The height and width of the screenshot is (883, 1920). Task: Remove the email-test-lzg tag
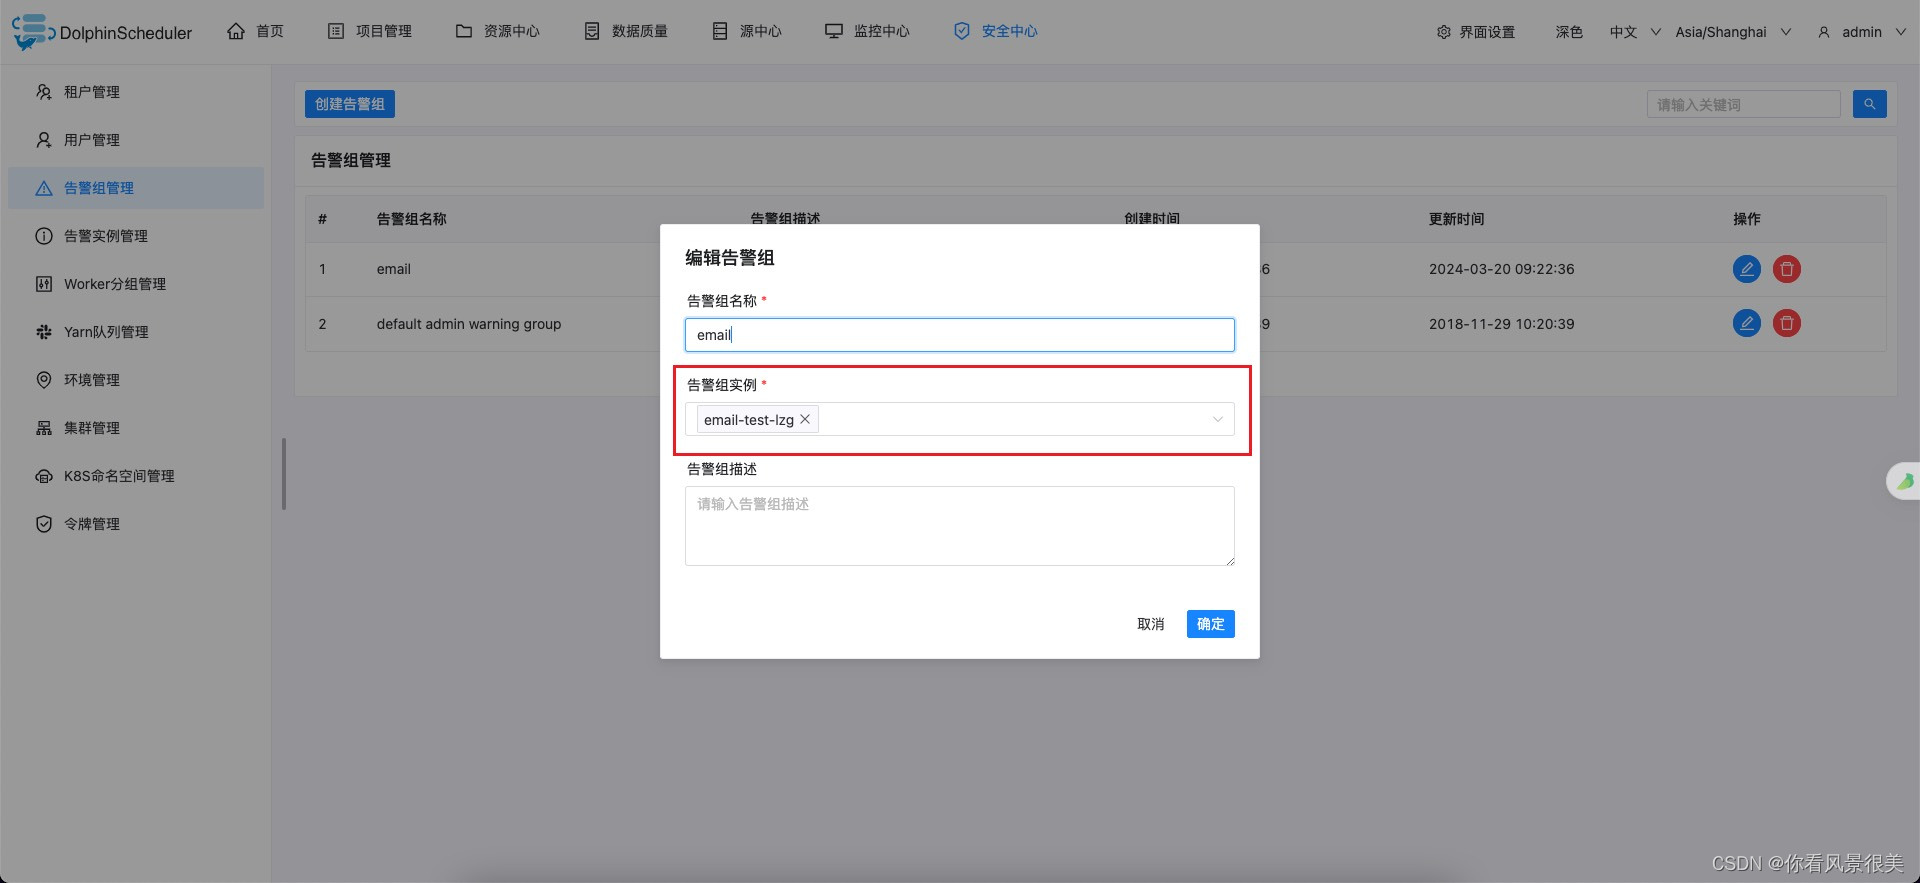click(805, 419)
